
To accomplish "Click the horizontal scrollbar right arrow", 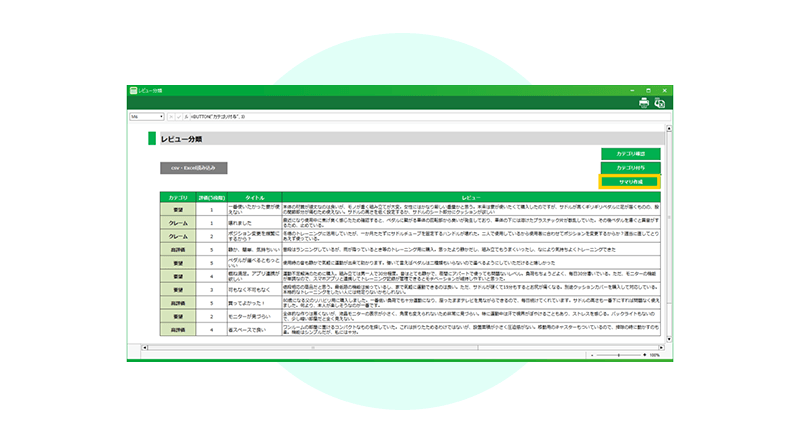I will tap(661, 348).
